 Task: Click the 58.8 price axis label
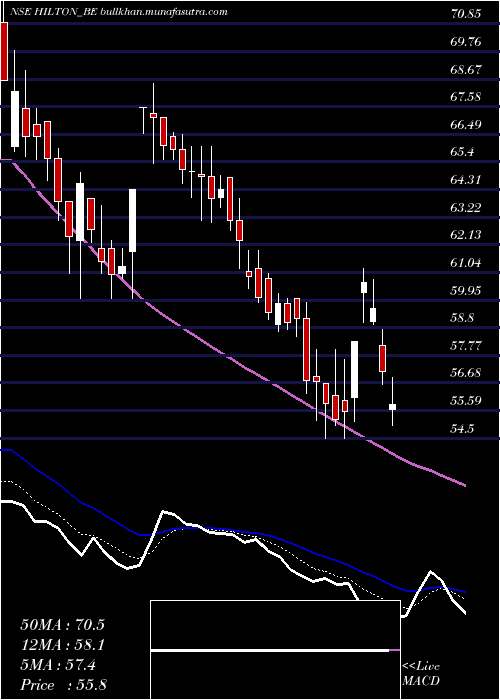[462, 318]
